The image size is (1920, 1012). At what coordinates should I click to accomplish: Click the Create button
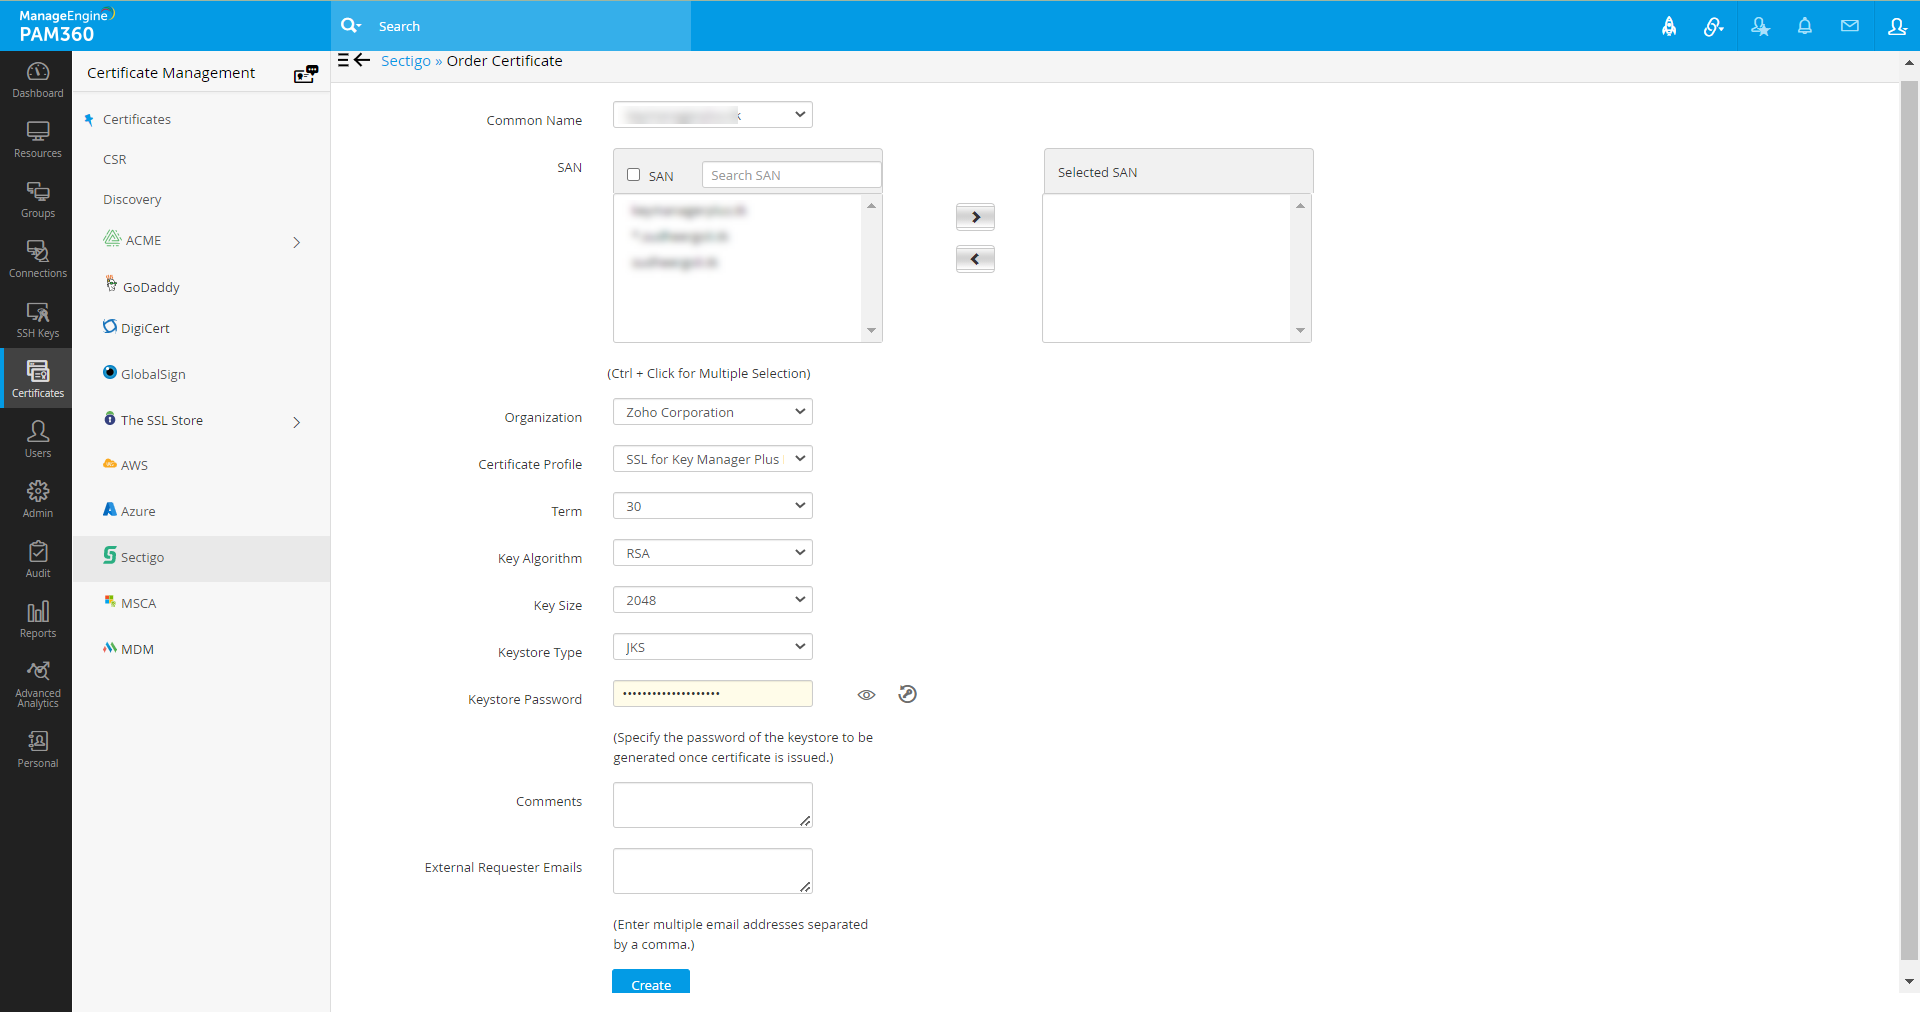tap(651, 982)
